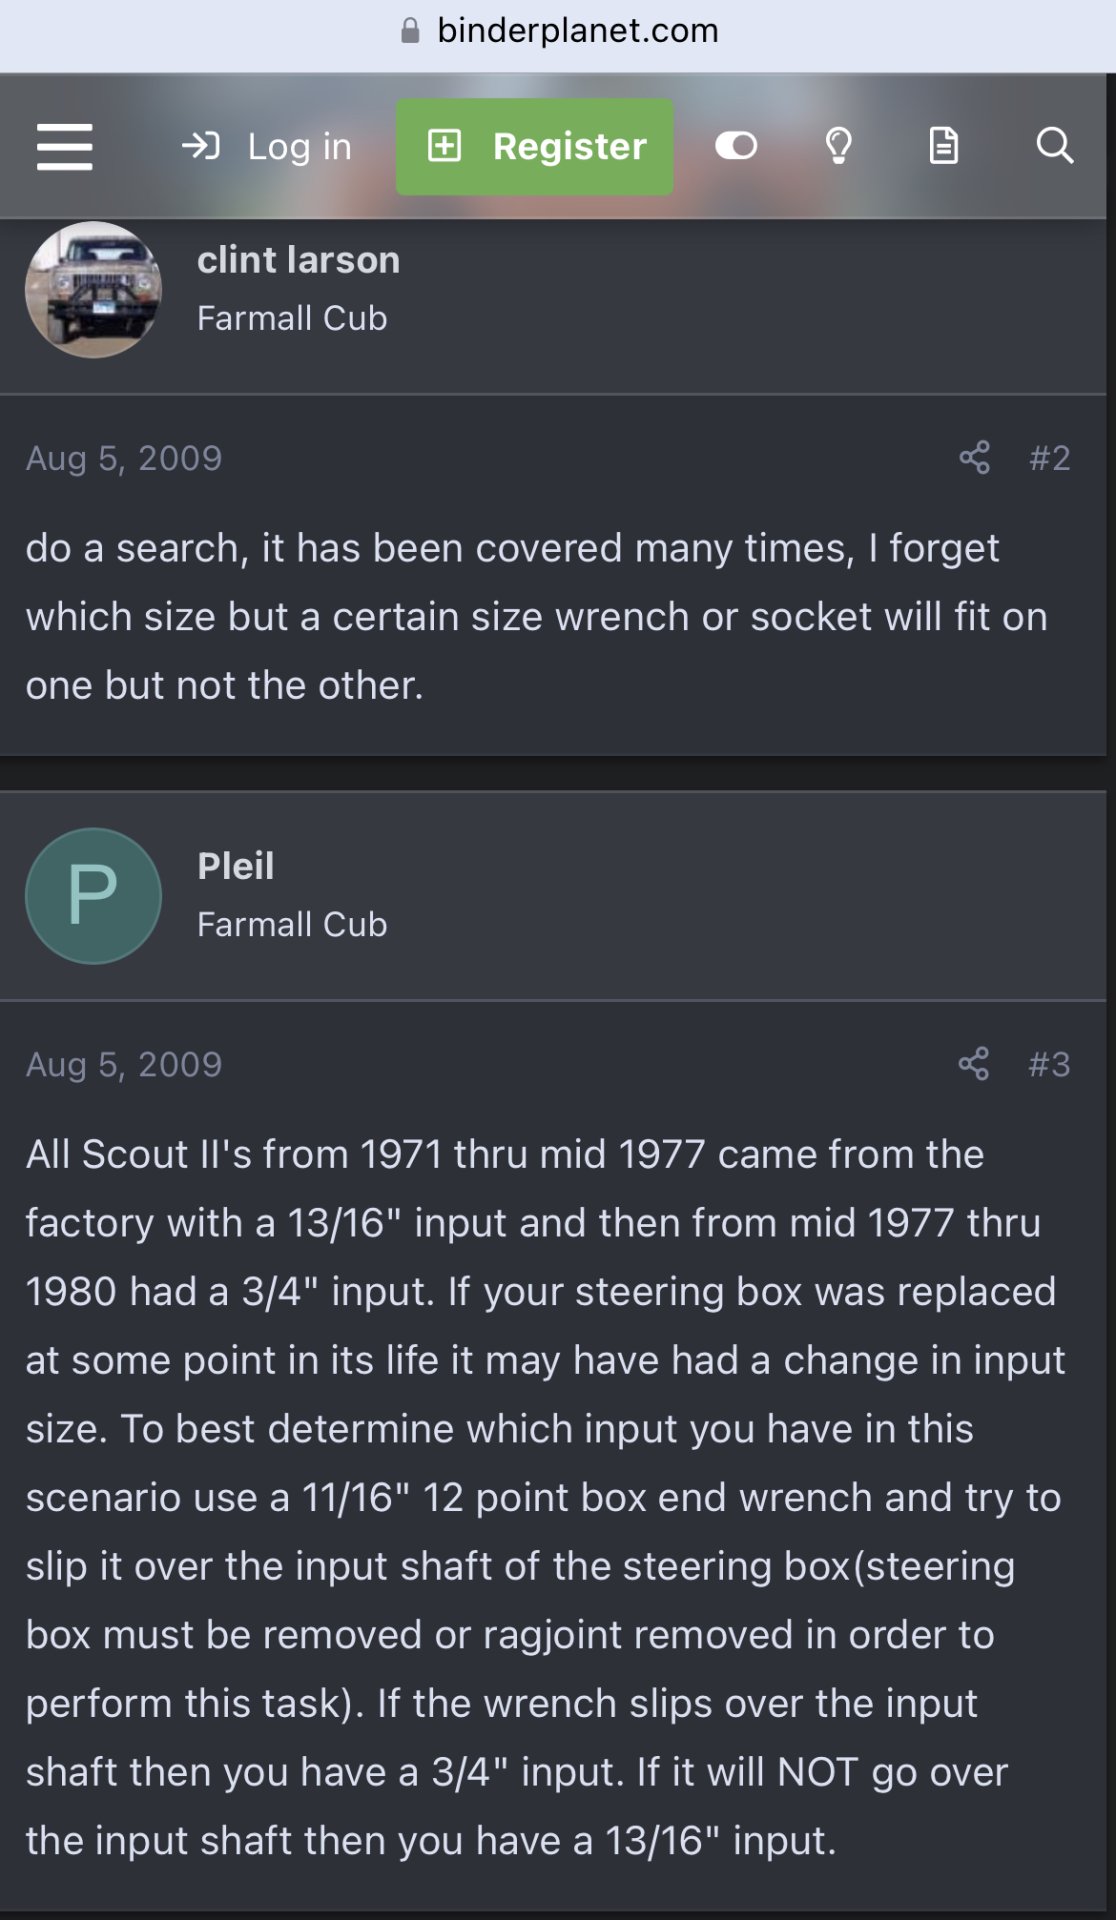Open the permalink for post #2

(x=1049, y=458)
